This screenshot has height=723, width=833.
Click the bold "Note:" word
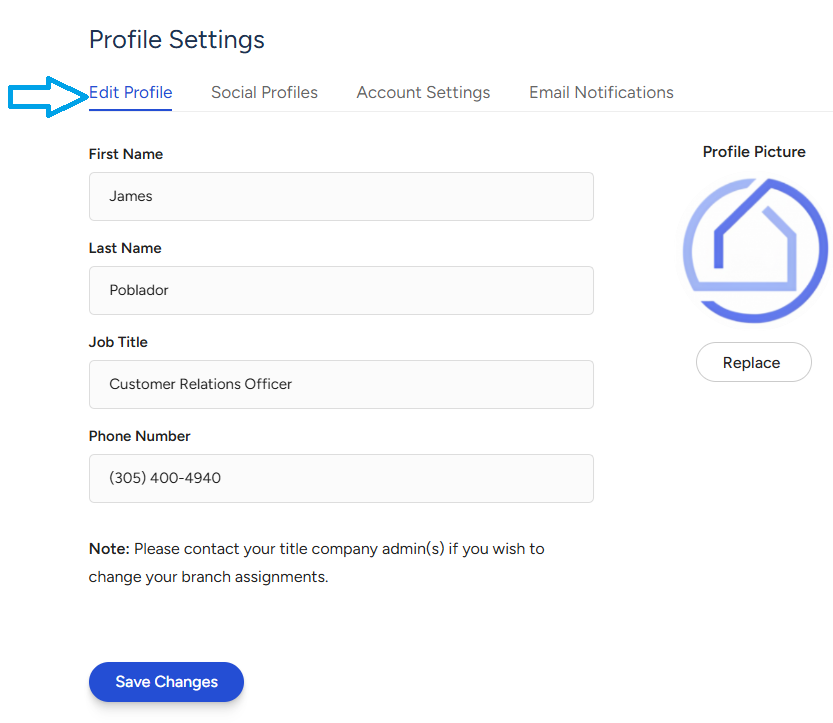[x=109, y=549]
